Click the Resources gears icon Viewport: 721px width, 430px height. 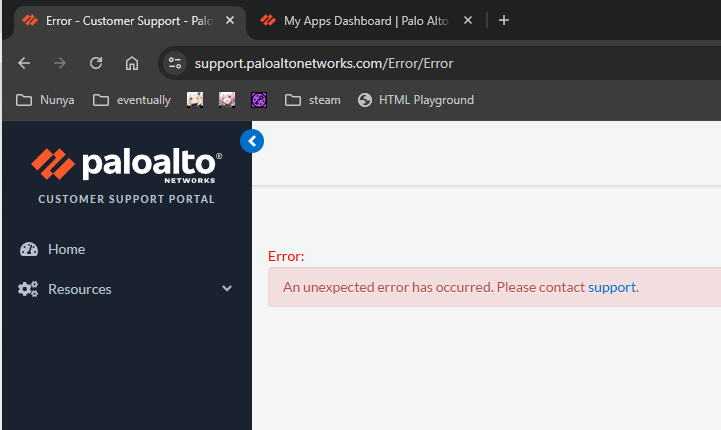tap(28, 289)
